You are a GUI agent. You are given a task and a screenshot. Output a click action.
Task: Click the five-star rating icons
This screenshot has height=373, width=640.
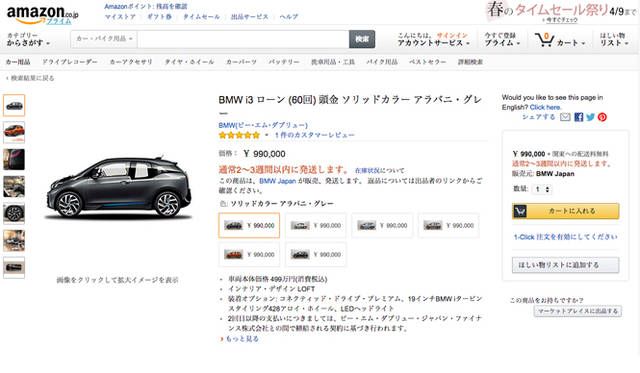[x=239, y=135]
